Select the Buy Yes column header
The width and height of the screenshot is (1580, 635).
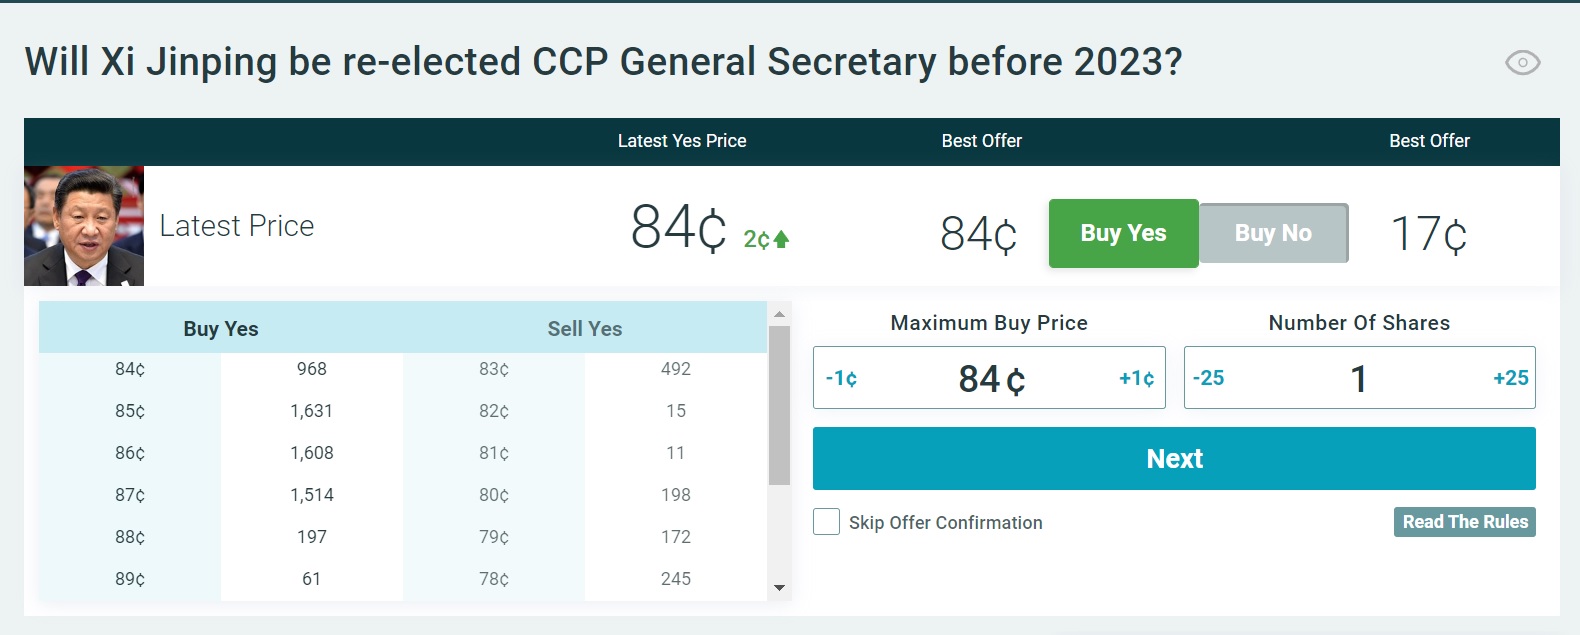(221, 329)
